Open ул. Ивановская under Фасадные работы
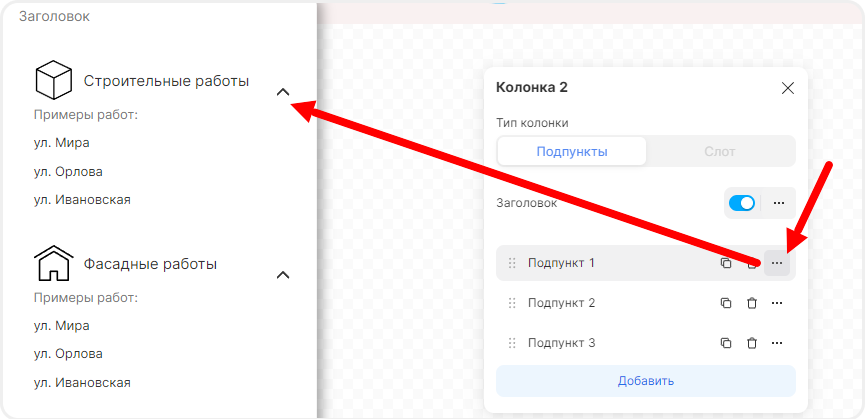Image resolution: width=865 pixels, height=419 pixels. [82, 383]
